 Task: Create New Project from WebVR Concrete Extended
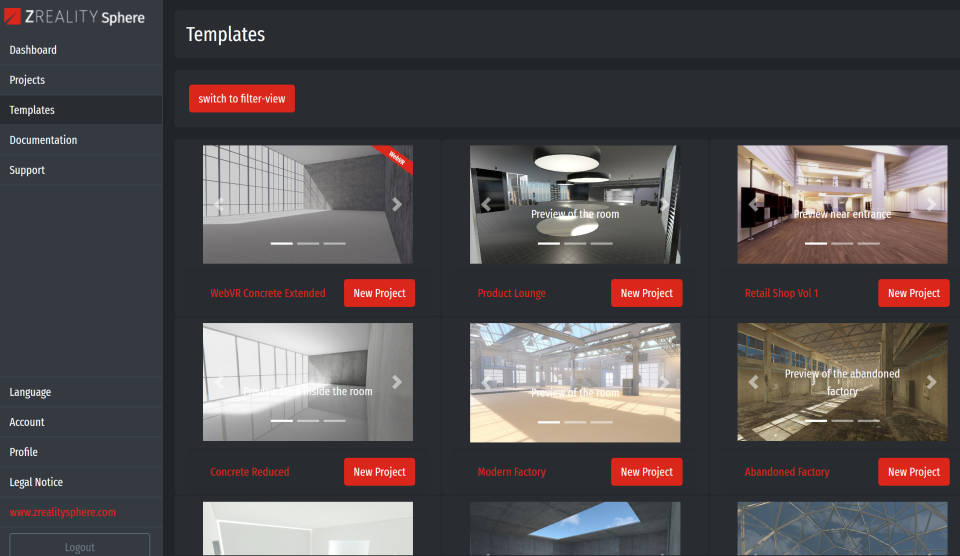[x=380, y=293]
